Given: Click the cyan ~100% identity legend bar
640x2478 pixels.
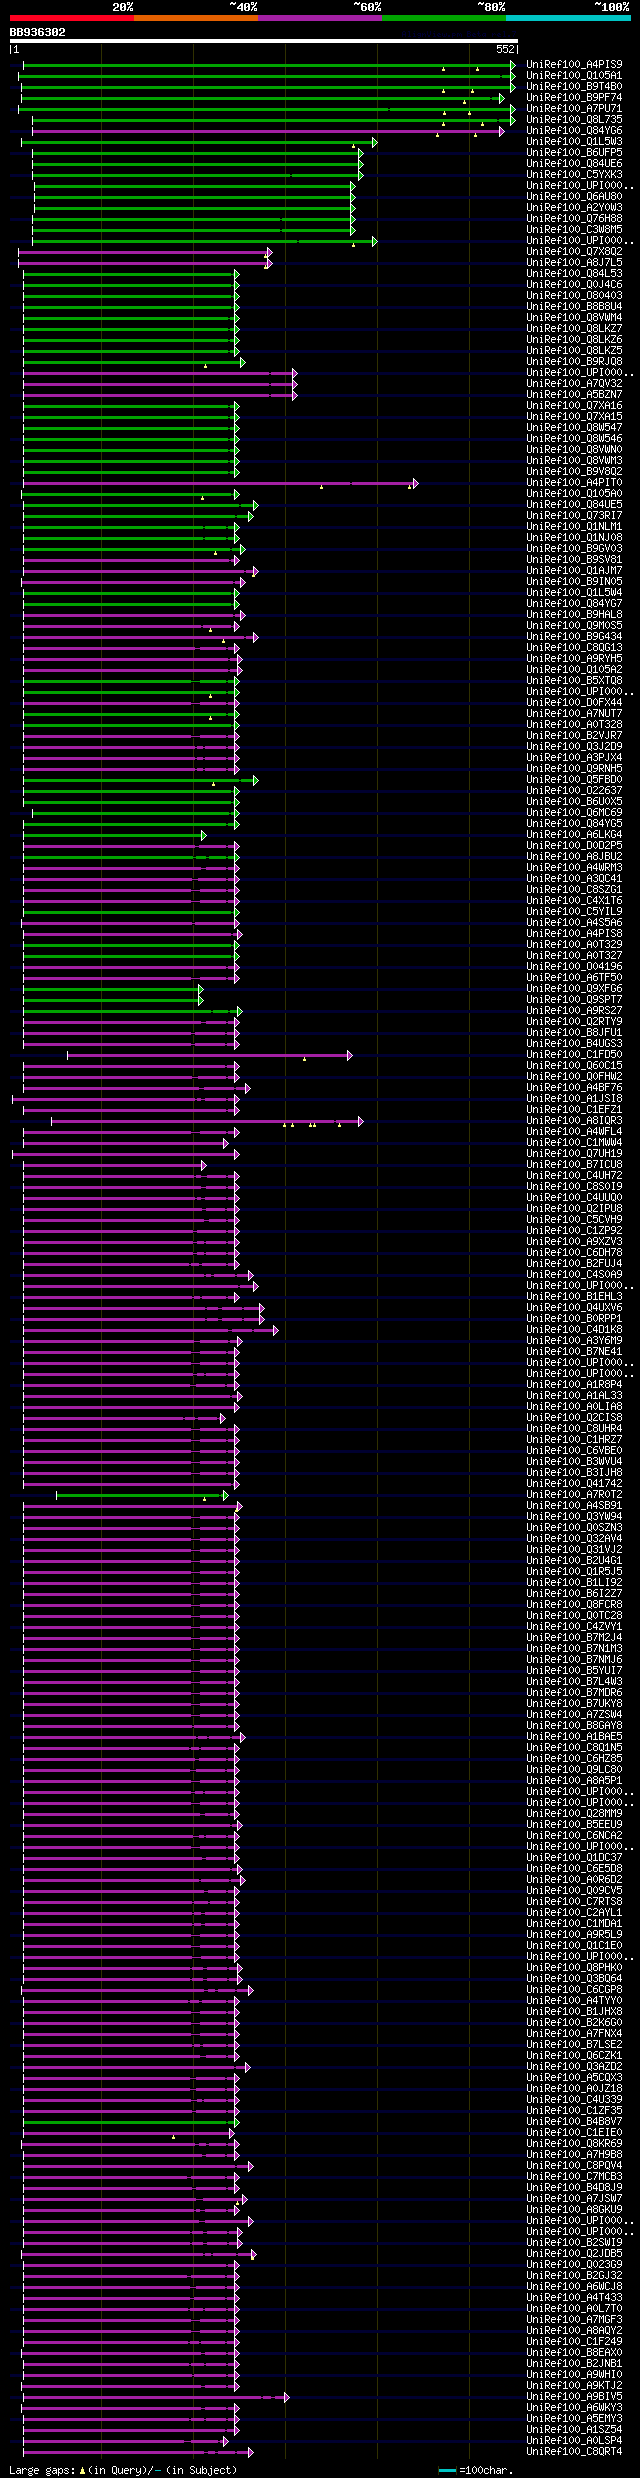Looking at the screenshot, I should (x=567, y=18).
